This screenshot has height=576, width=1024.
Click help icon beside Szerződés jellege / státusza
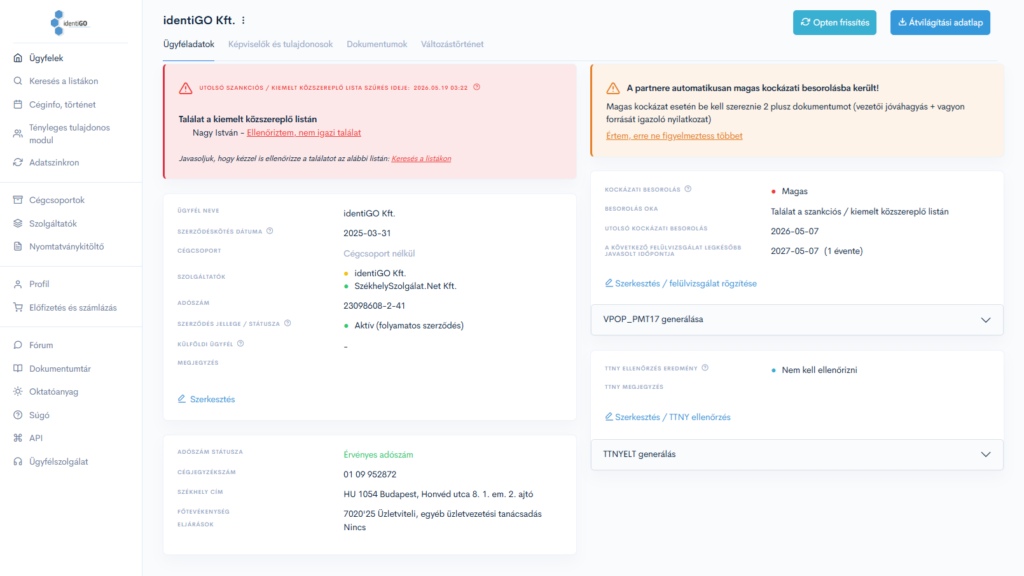(x=287, y=323)
